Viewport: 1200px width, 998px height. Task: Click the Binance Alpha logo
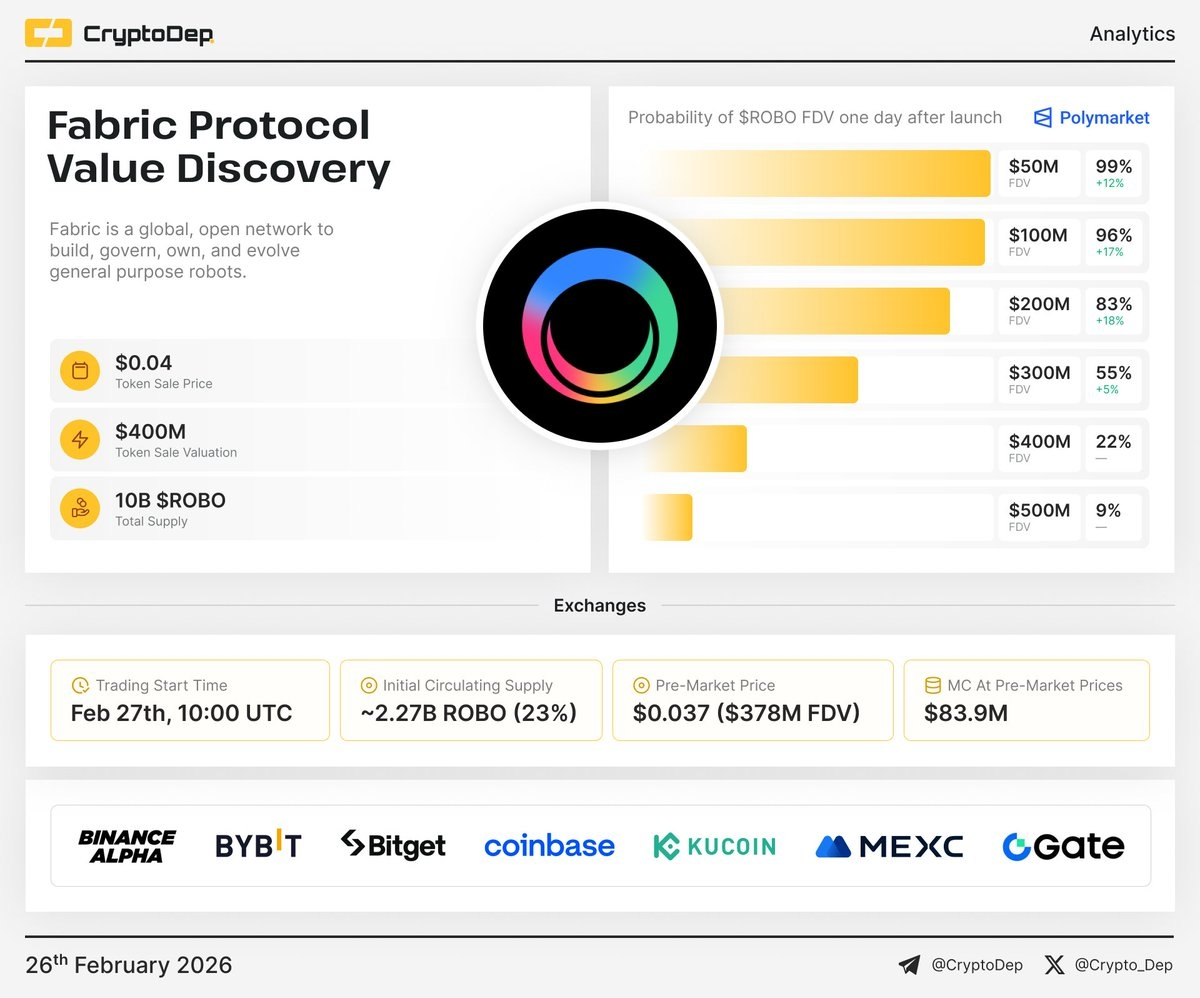tap(127, 846)
